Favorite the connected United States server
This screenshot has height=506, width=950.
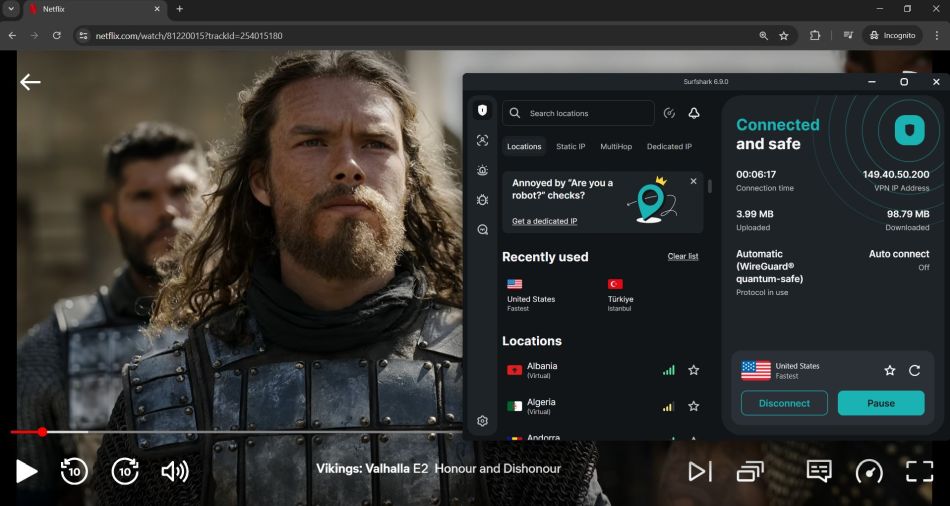point(889,370)
